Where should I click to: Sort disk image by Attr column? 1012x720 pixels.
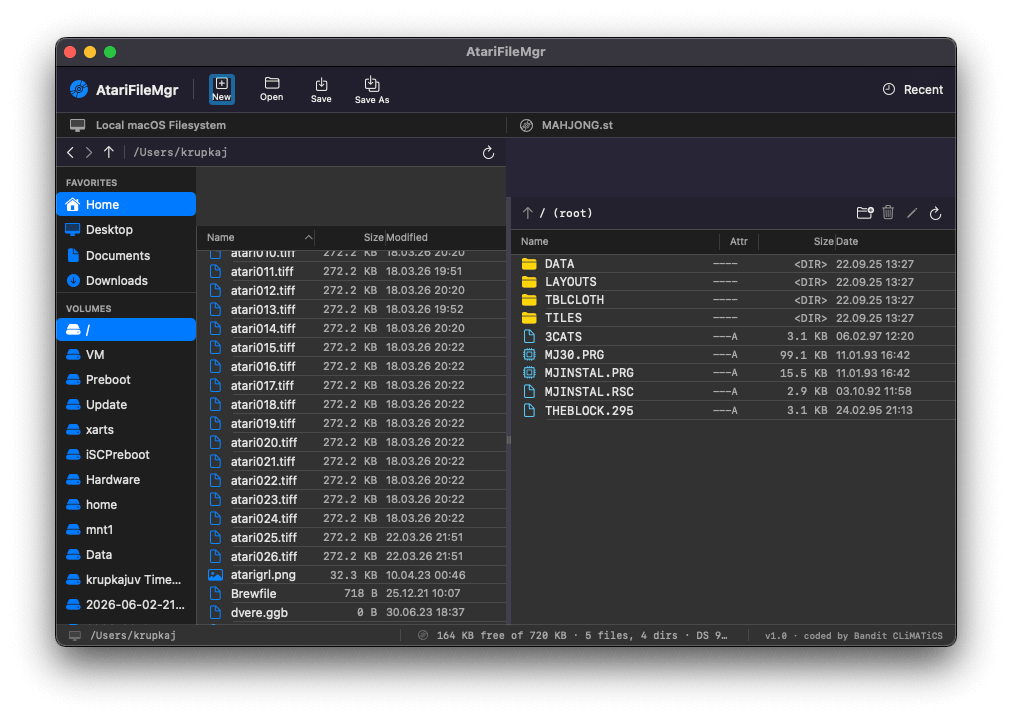click(738, 241)
